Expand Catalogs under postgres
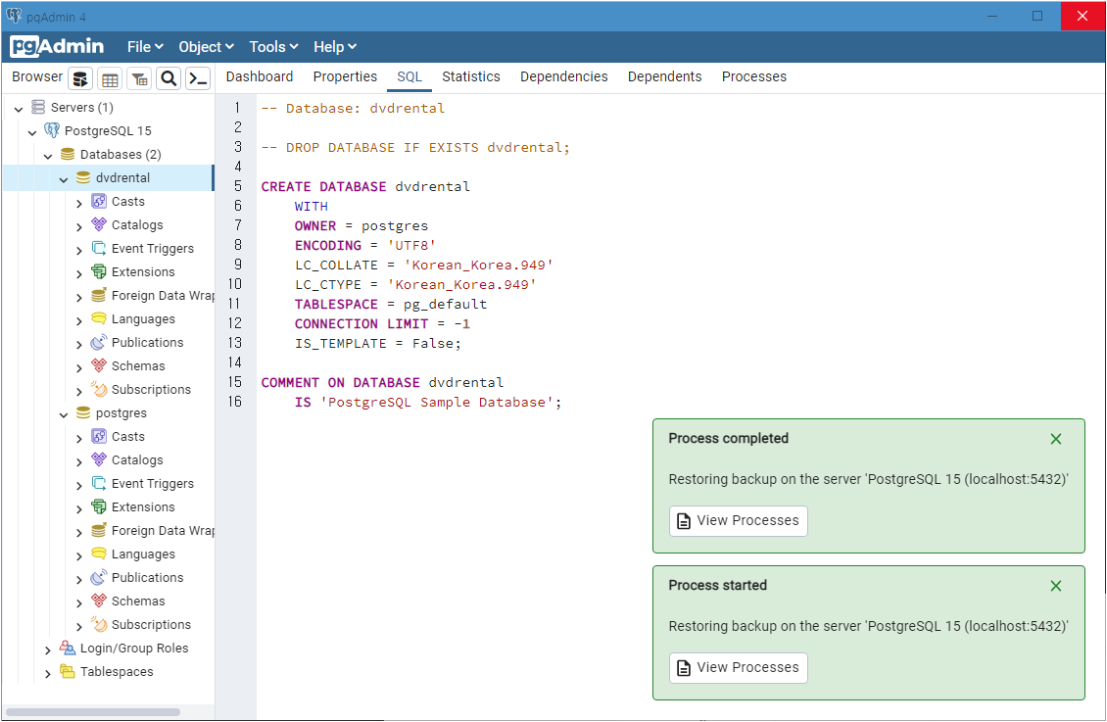This screenshot has height=722, width=1107. tap(79, 462)
